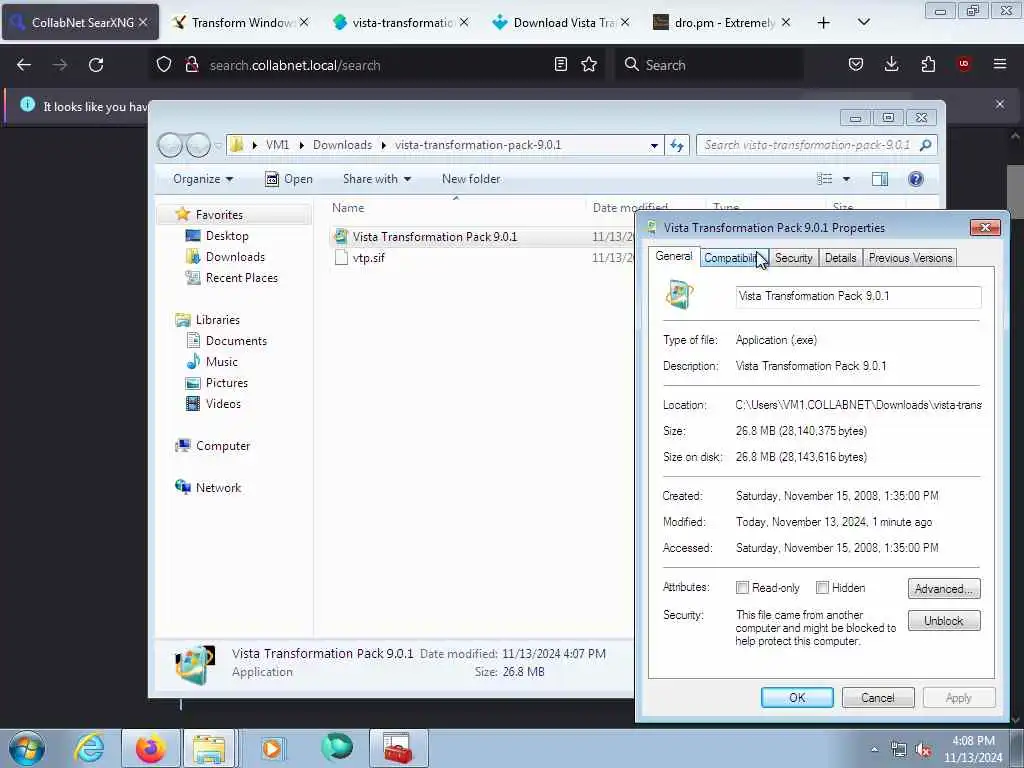Cancel the Properties dialog

(878, 697)
